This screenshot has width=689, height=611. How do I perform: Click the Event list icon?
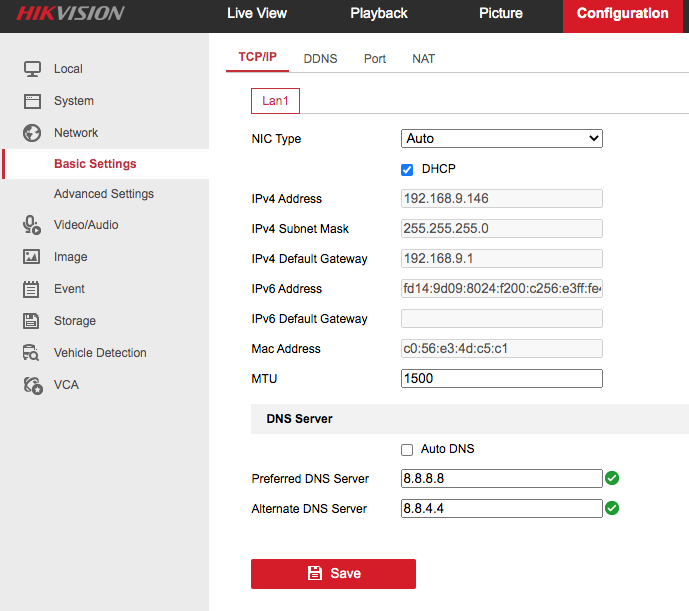pyautogui.click(x=32, y=289)
